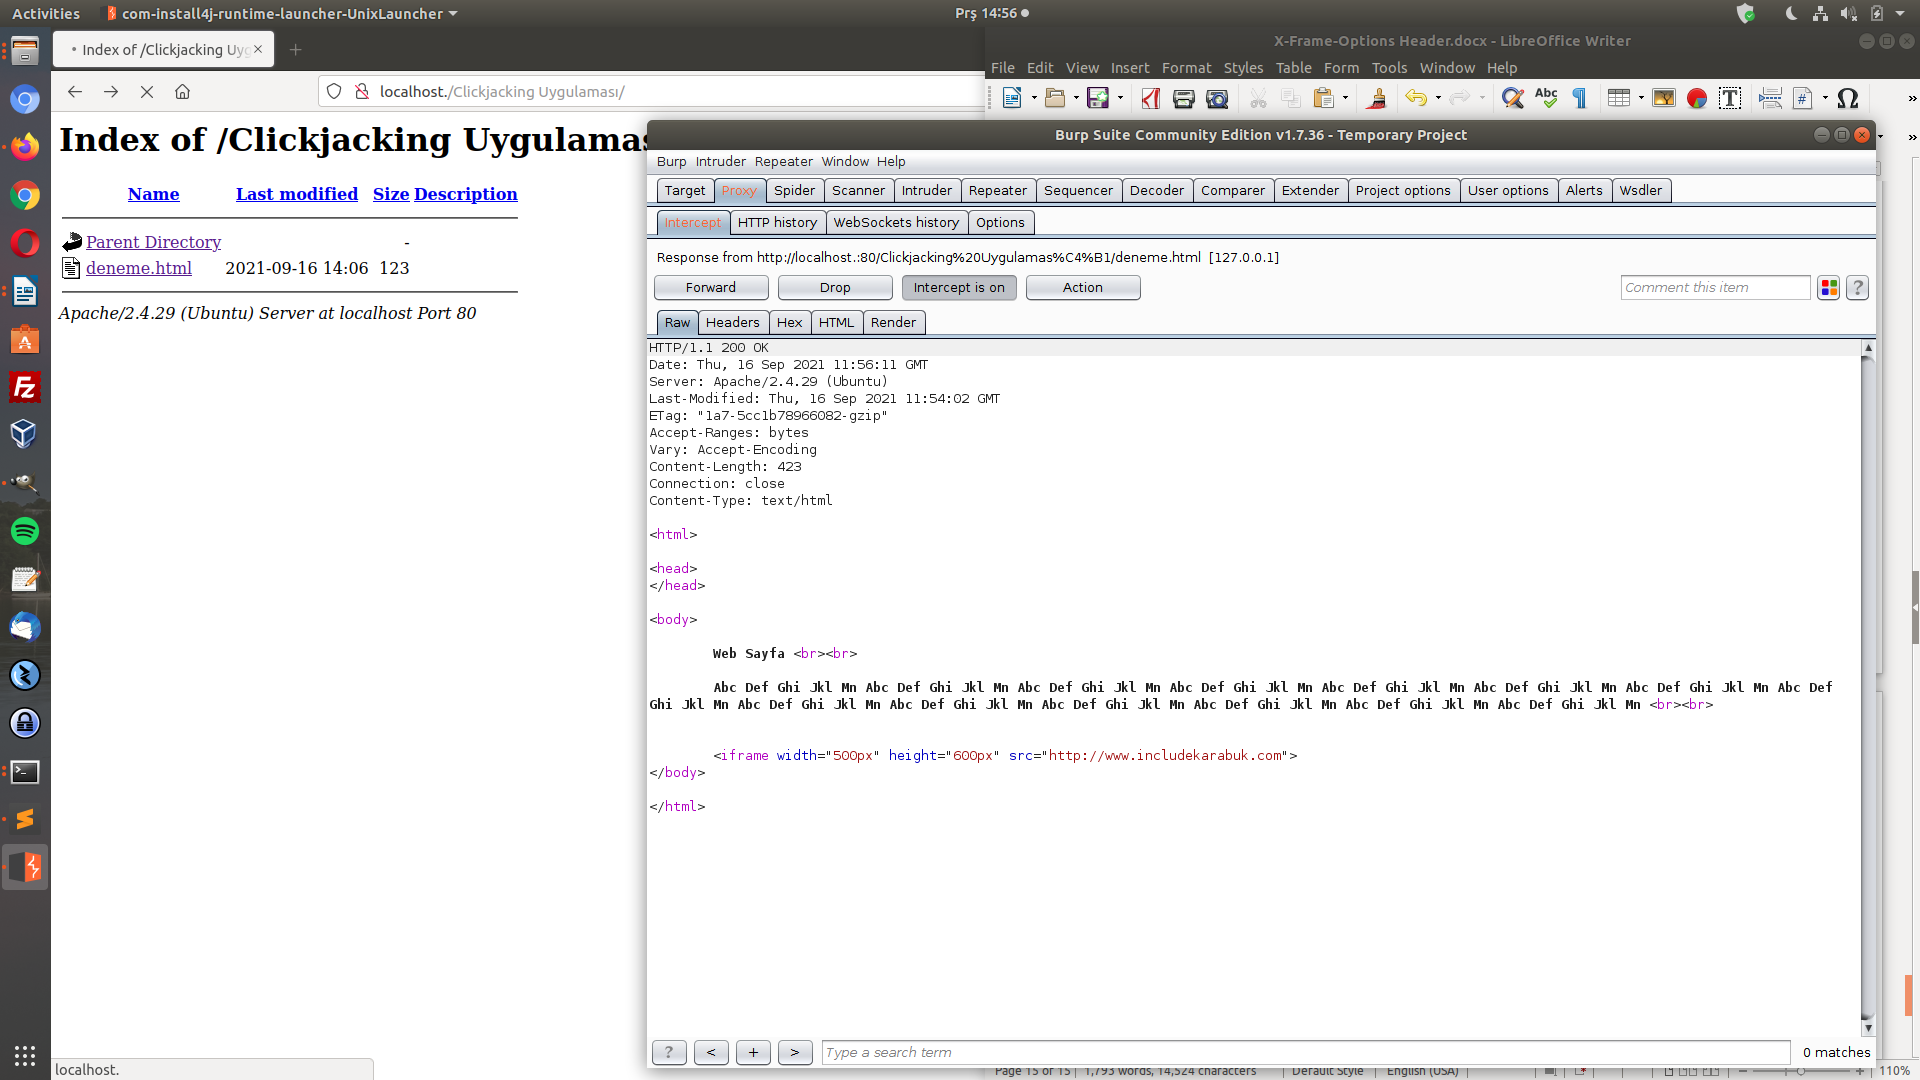Drop the intercepted response

pos(835,288)
